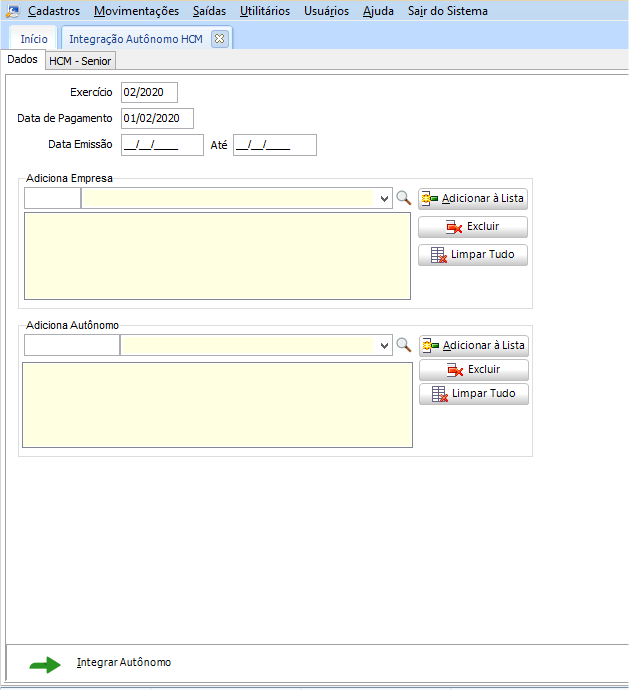Click Adicionar à Lista in Adiciona Empresa
The image size is (629, 690).
tap(473, 199)
